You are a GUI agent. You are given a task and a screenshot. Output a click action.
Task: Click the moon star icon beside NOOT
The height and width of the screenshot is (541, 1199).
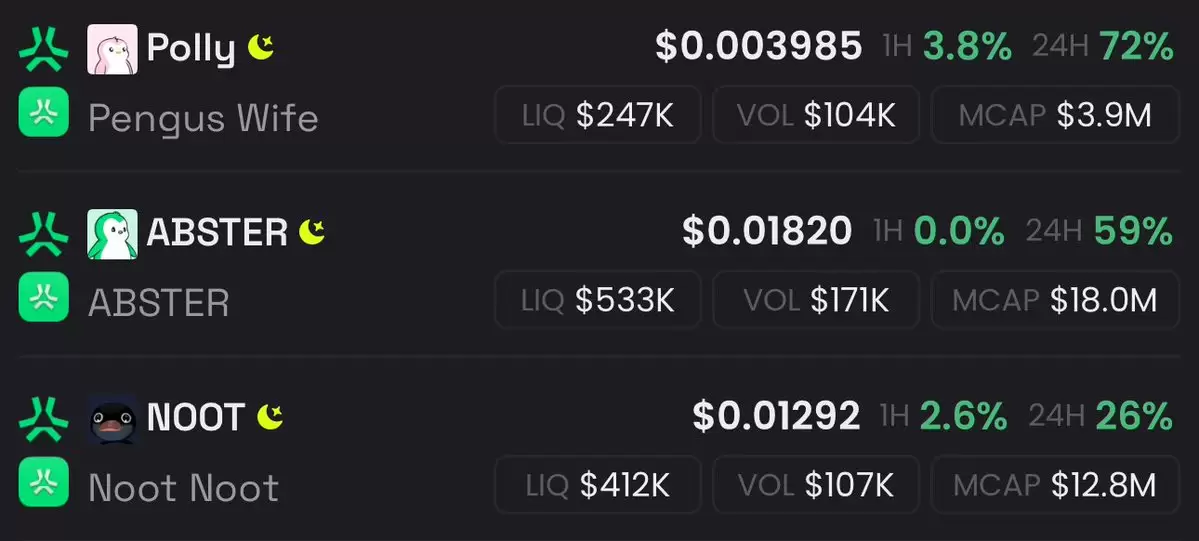click(270, 417)
